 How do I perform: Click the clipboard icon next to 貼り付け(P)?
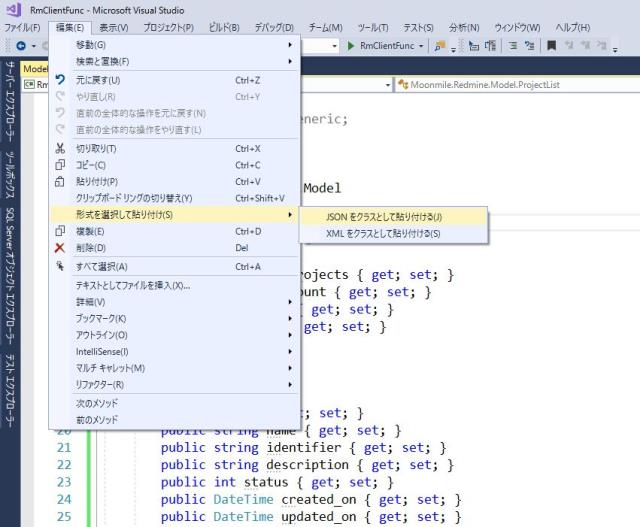[60, 182]
